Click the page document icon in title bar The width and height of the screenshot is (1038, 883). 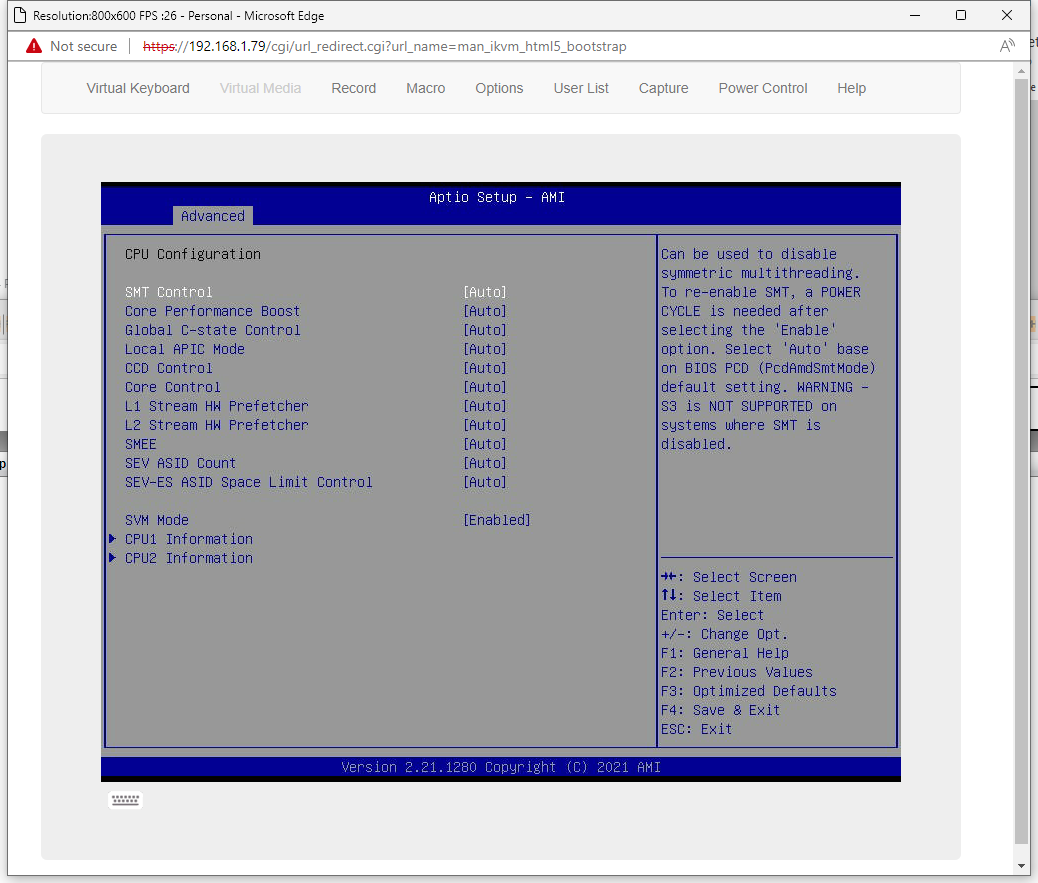[x=21, y=15]
